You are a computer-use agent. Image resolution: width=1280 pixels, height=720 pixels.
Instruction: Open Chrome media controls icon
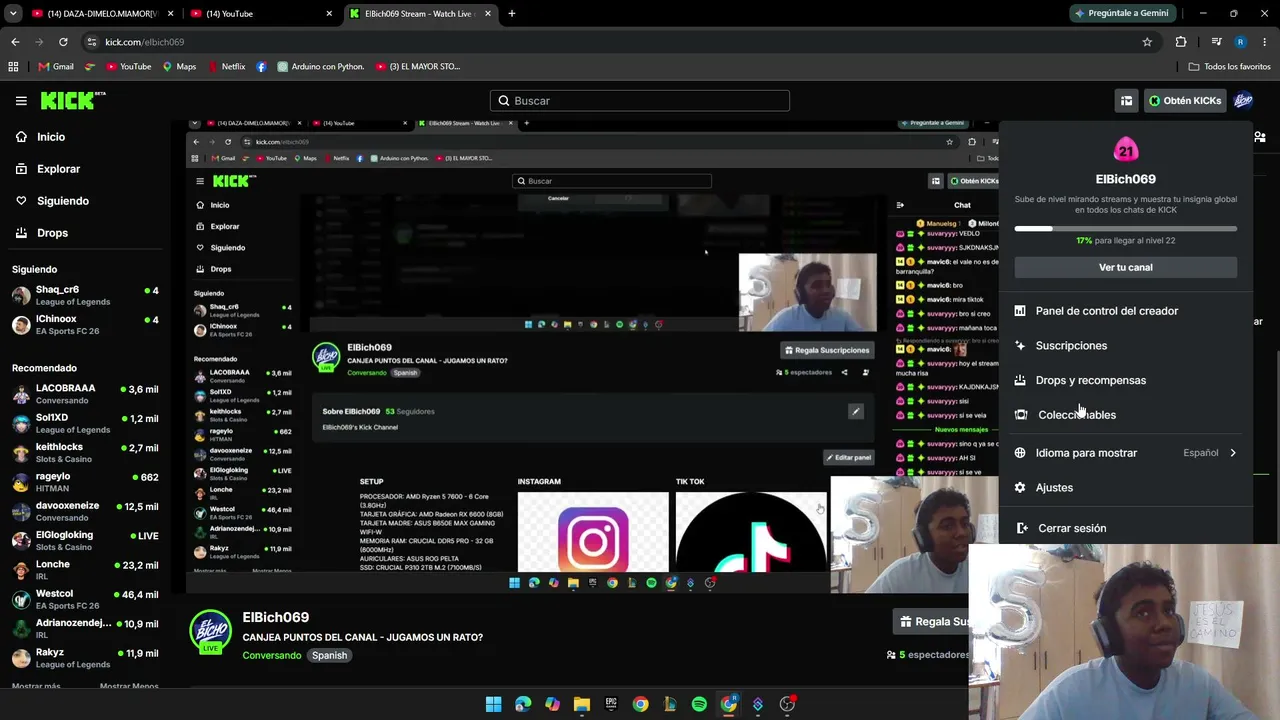[x=1216, y=42]
